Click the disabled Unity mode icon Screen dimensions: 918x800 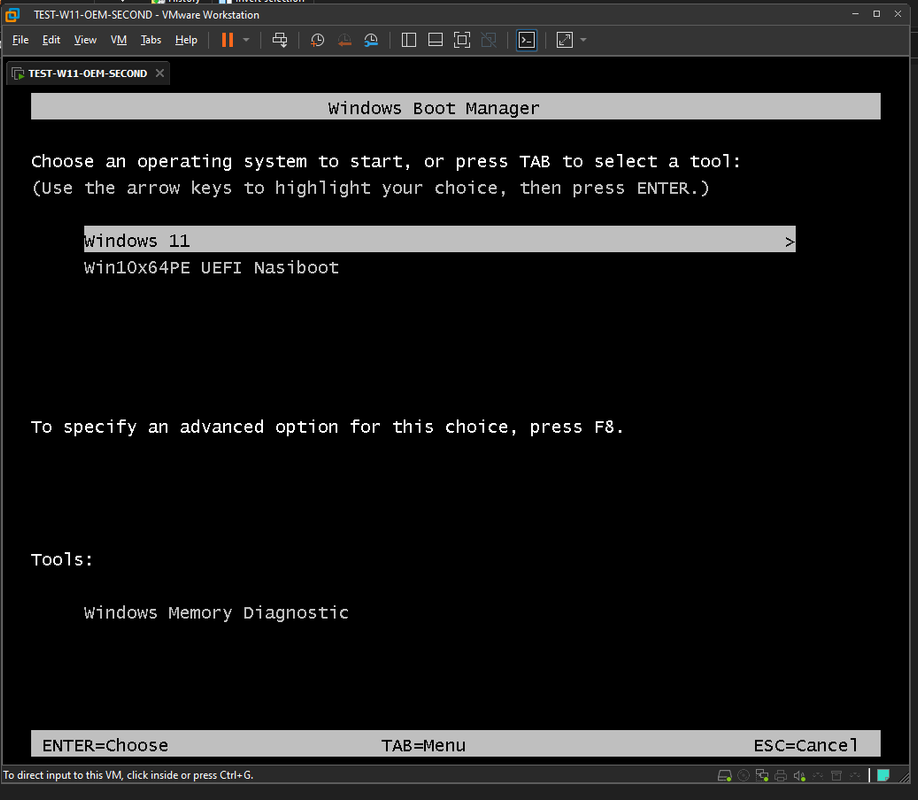(488, 40)
